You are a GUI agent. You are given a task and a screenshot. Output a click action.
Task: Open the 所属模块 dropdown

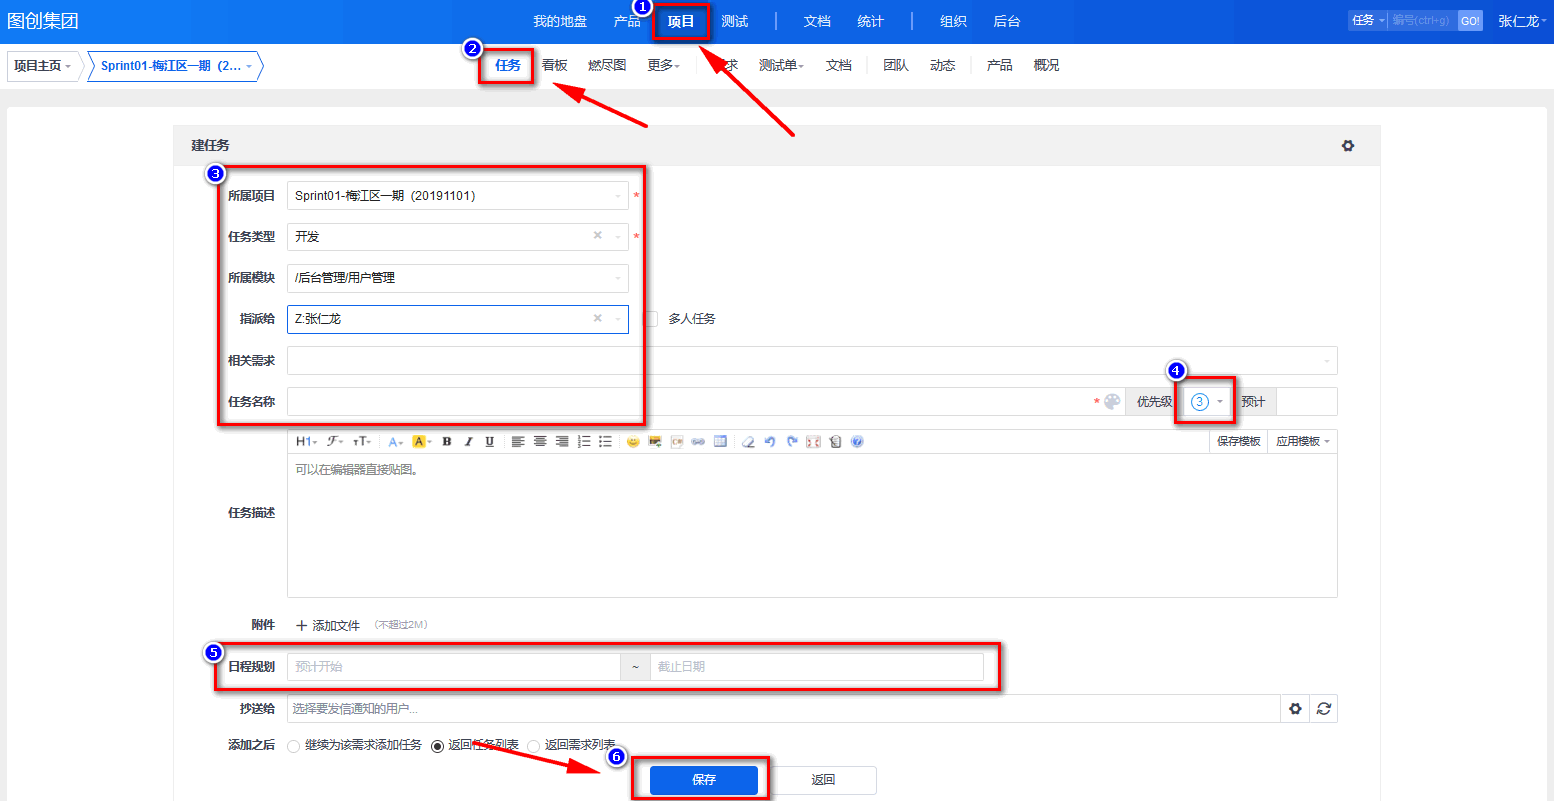(458, 277)
